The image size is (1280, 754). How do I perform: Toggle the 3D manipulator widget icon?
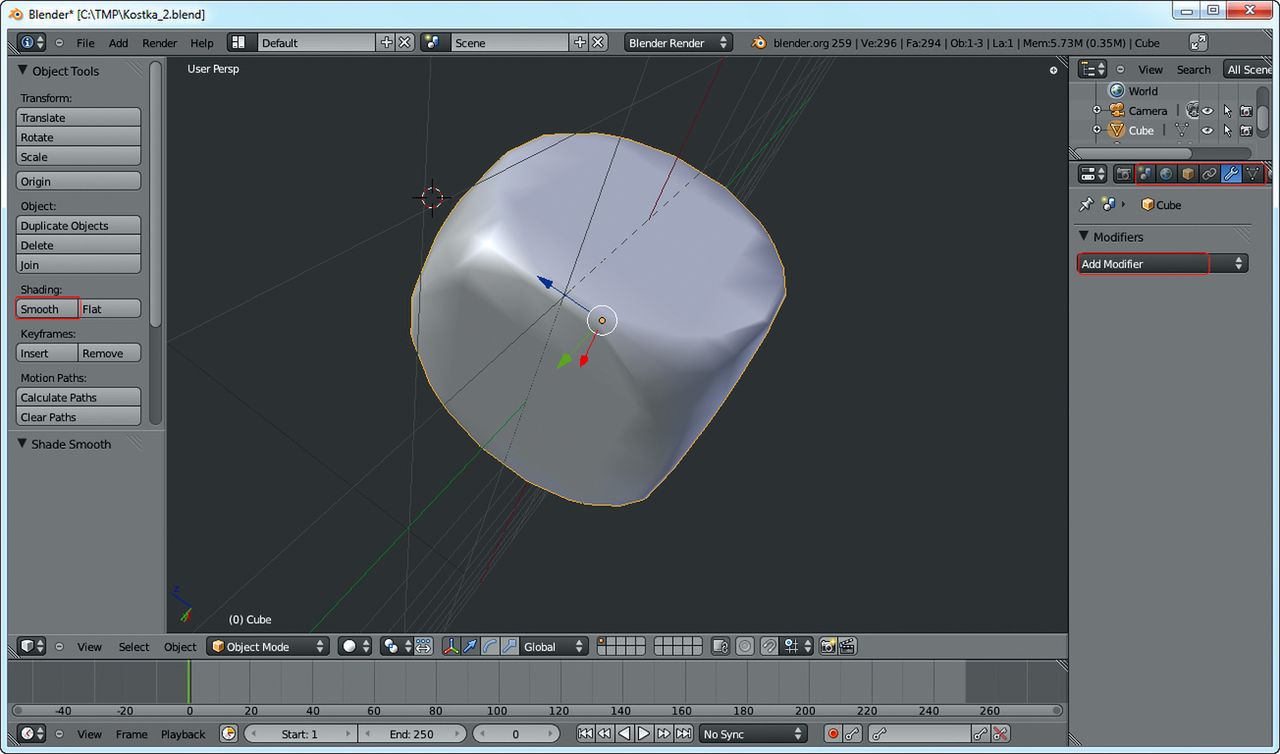451,647
